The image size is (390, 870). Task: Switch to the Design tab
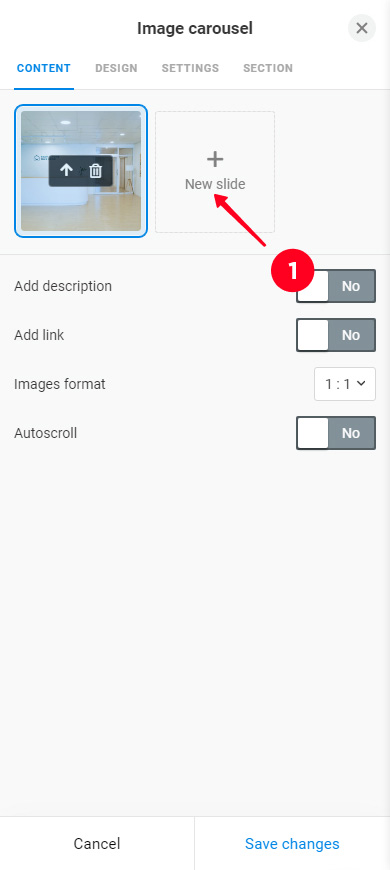coord(116,68)
